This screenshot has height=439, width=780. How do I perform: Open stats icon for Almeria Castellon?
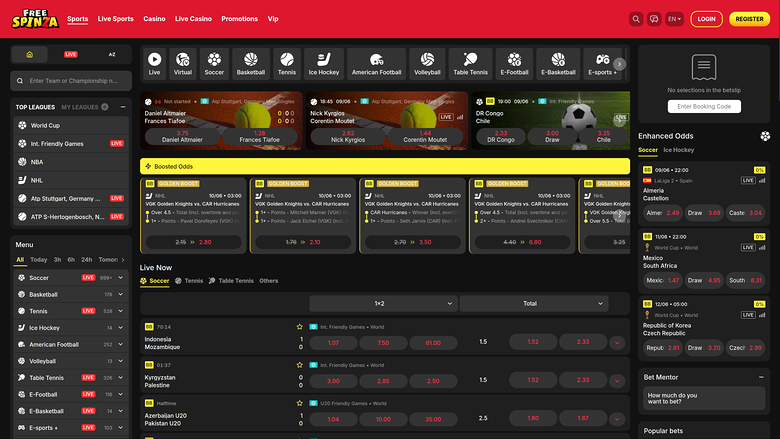coord(762,180)
